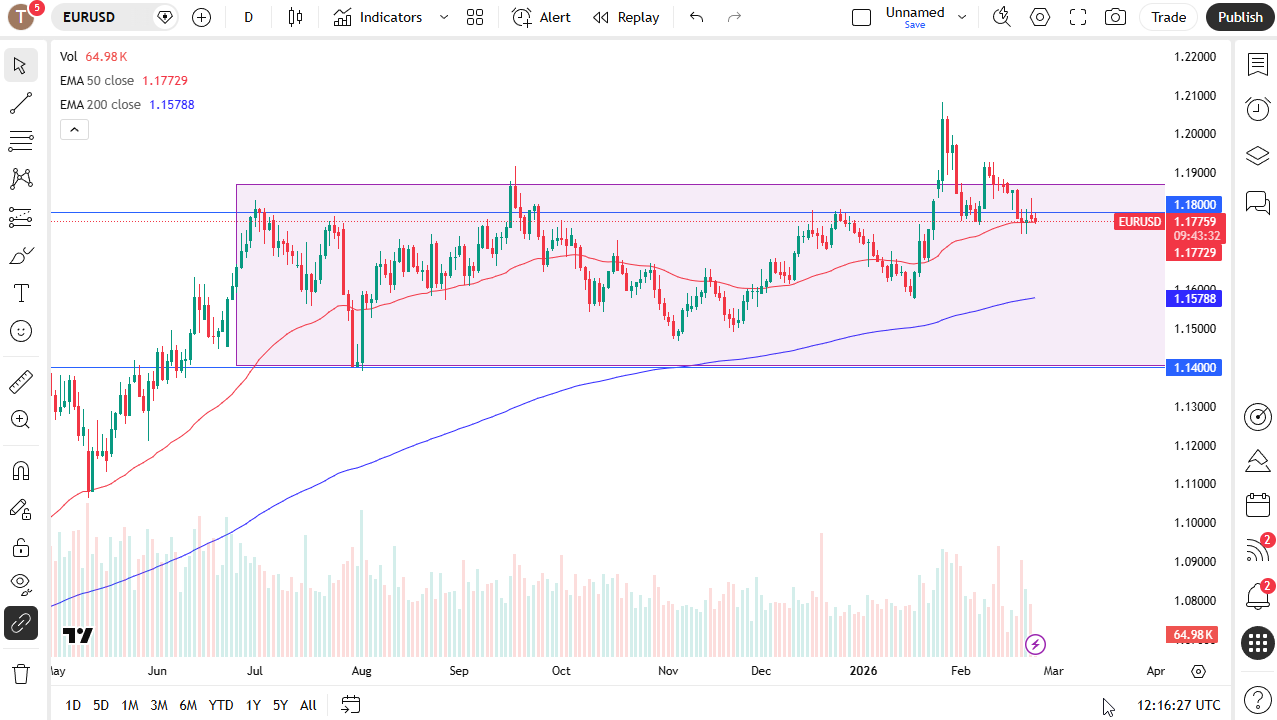Start bar Replay mode
Image resolution: width=1277 pixels, height=720 pixels.
626,17
